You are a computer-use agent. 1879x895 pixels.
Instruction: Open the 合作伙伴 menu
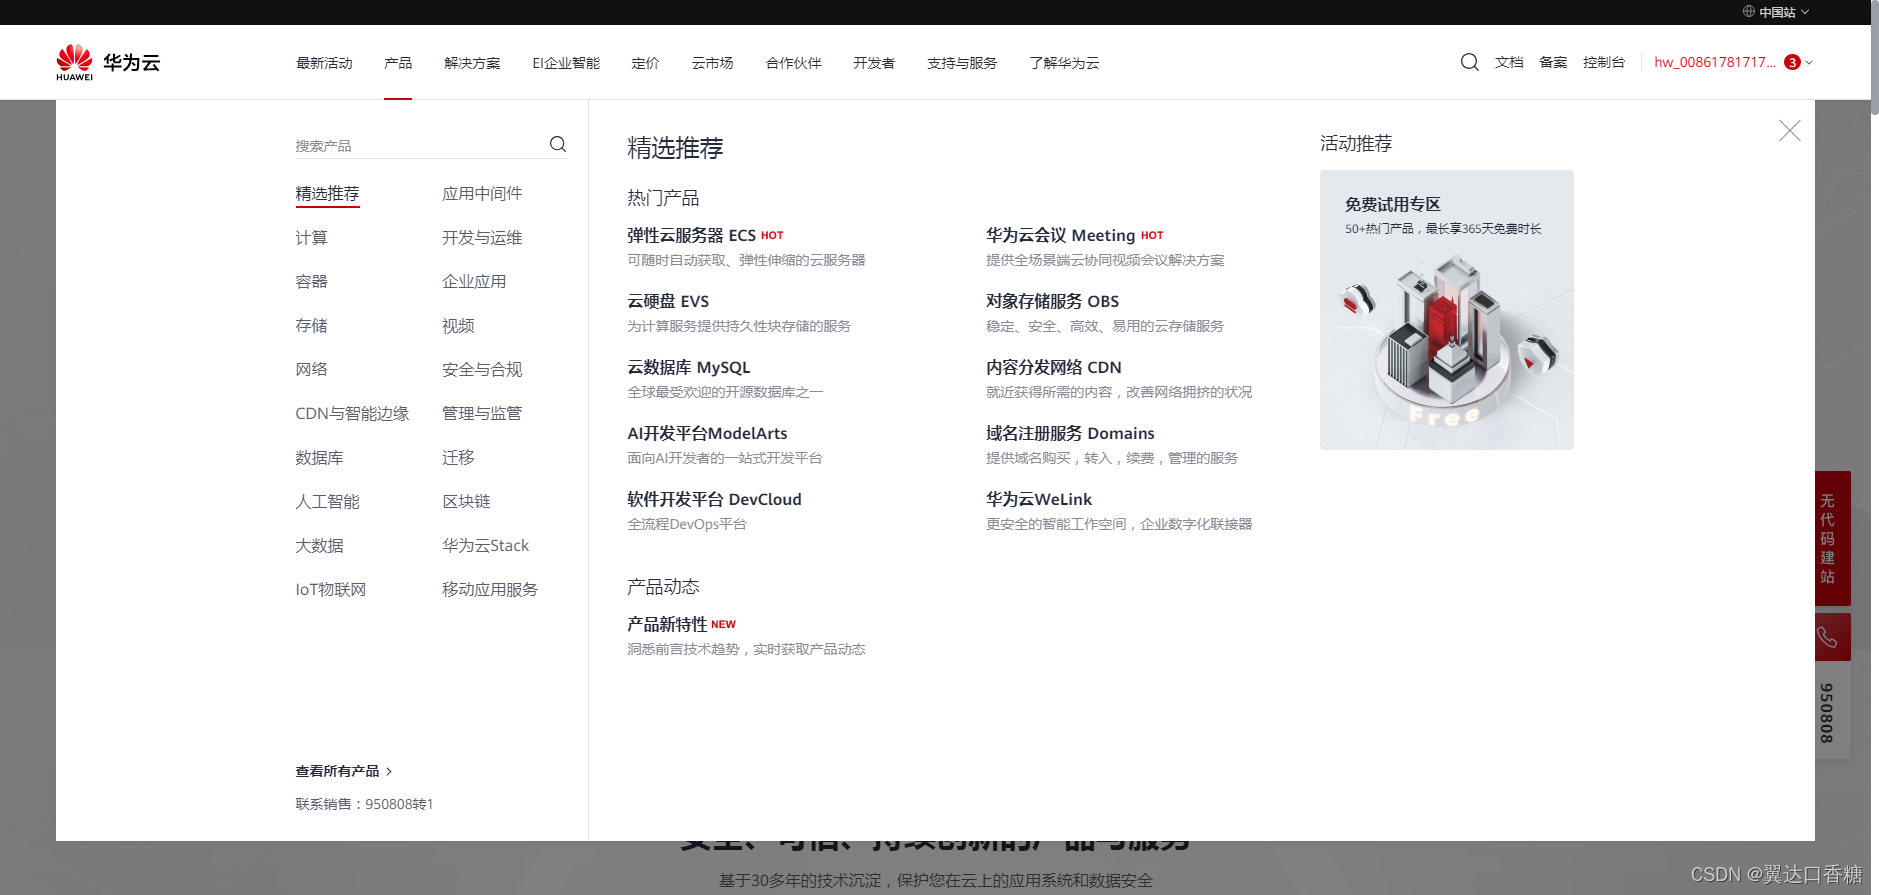tap(793, 63)
